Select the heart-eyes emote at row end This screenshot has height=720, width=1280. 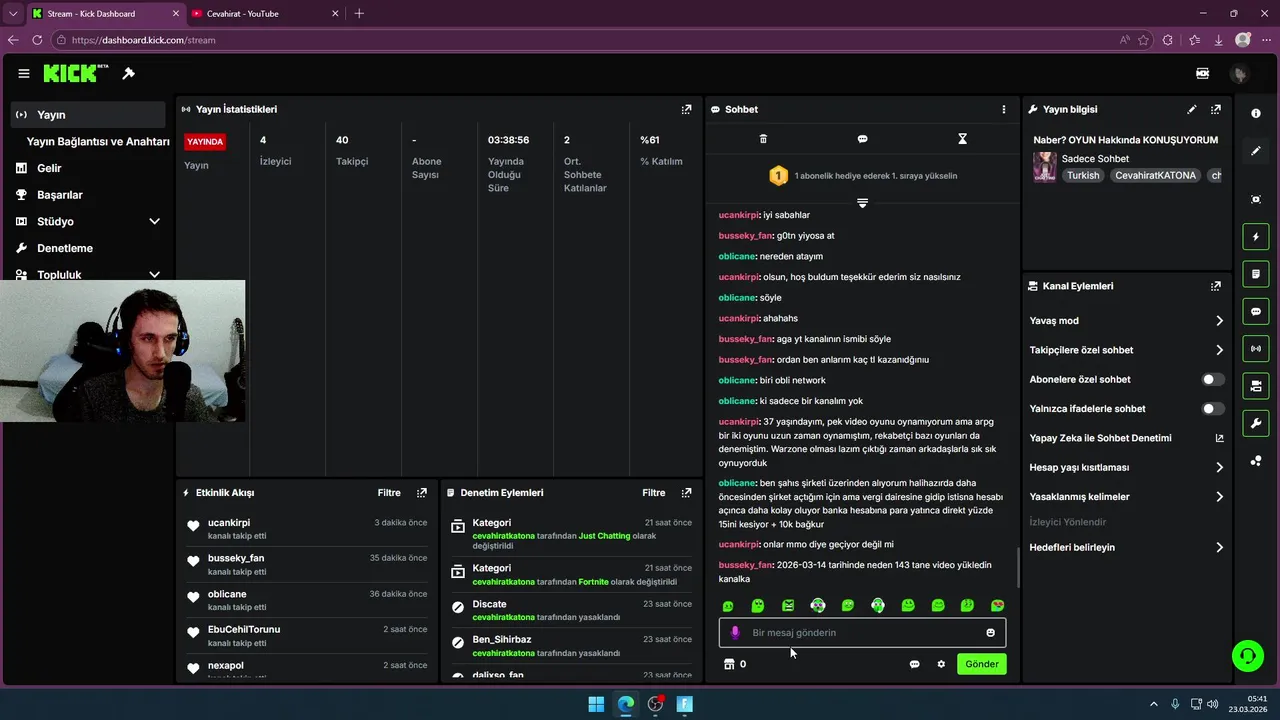point(997,606)
